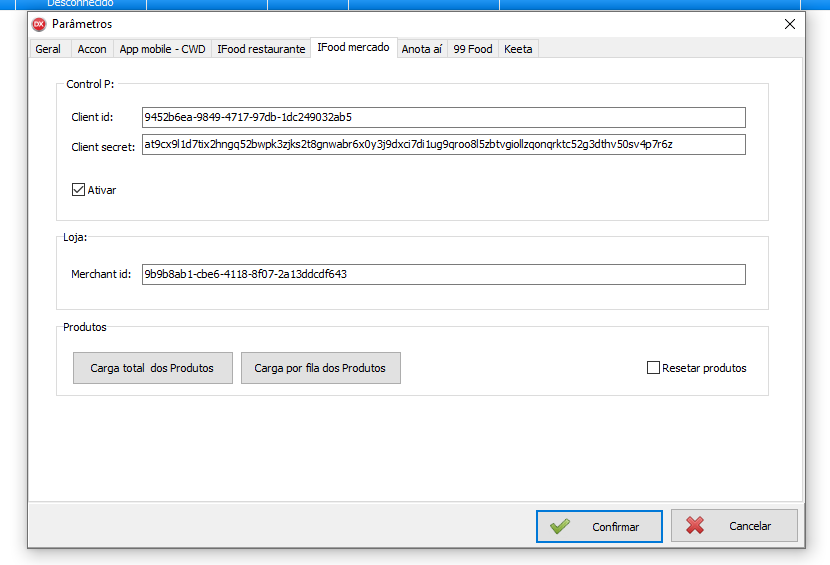Go to the Keeta tab

(x=518, y=49)
